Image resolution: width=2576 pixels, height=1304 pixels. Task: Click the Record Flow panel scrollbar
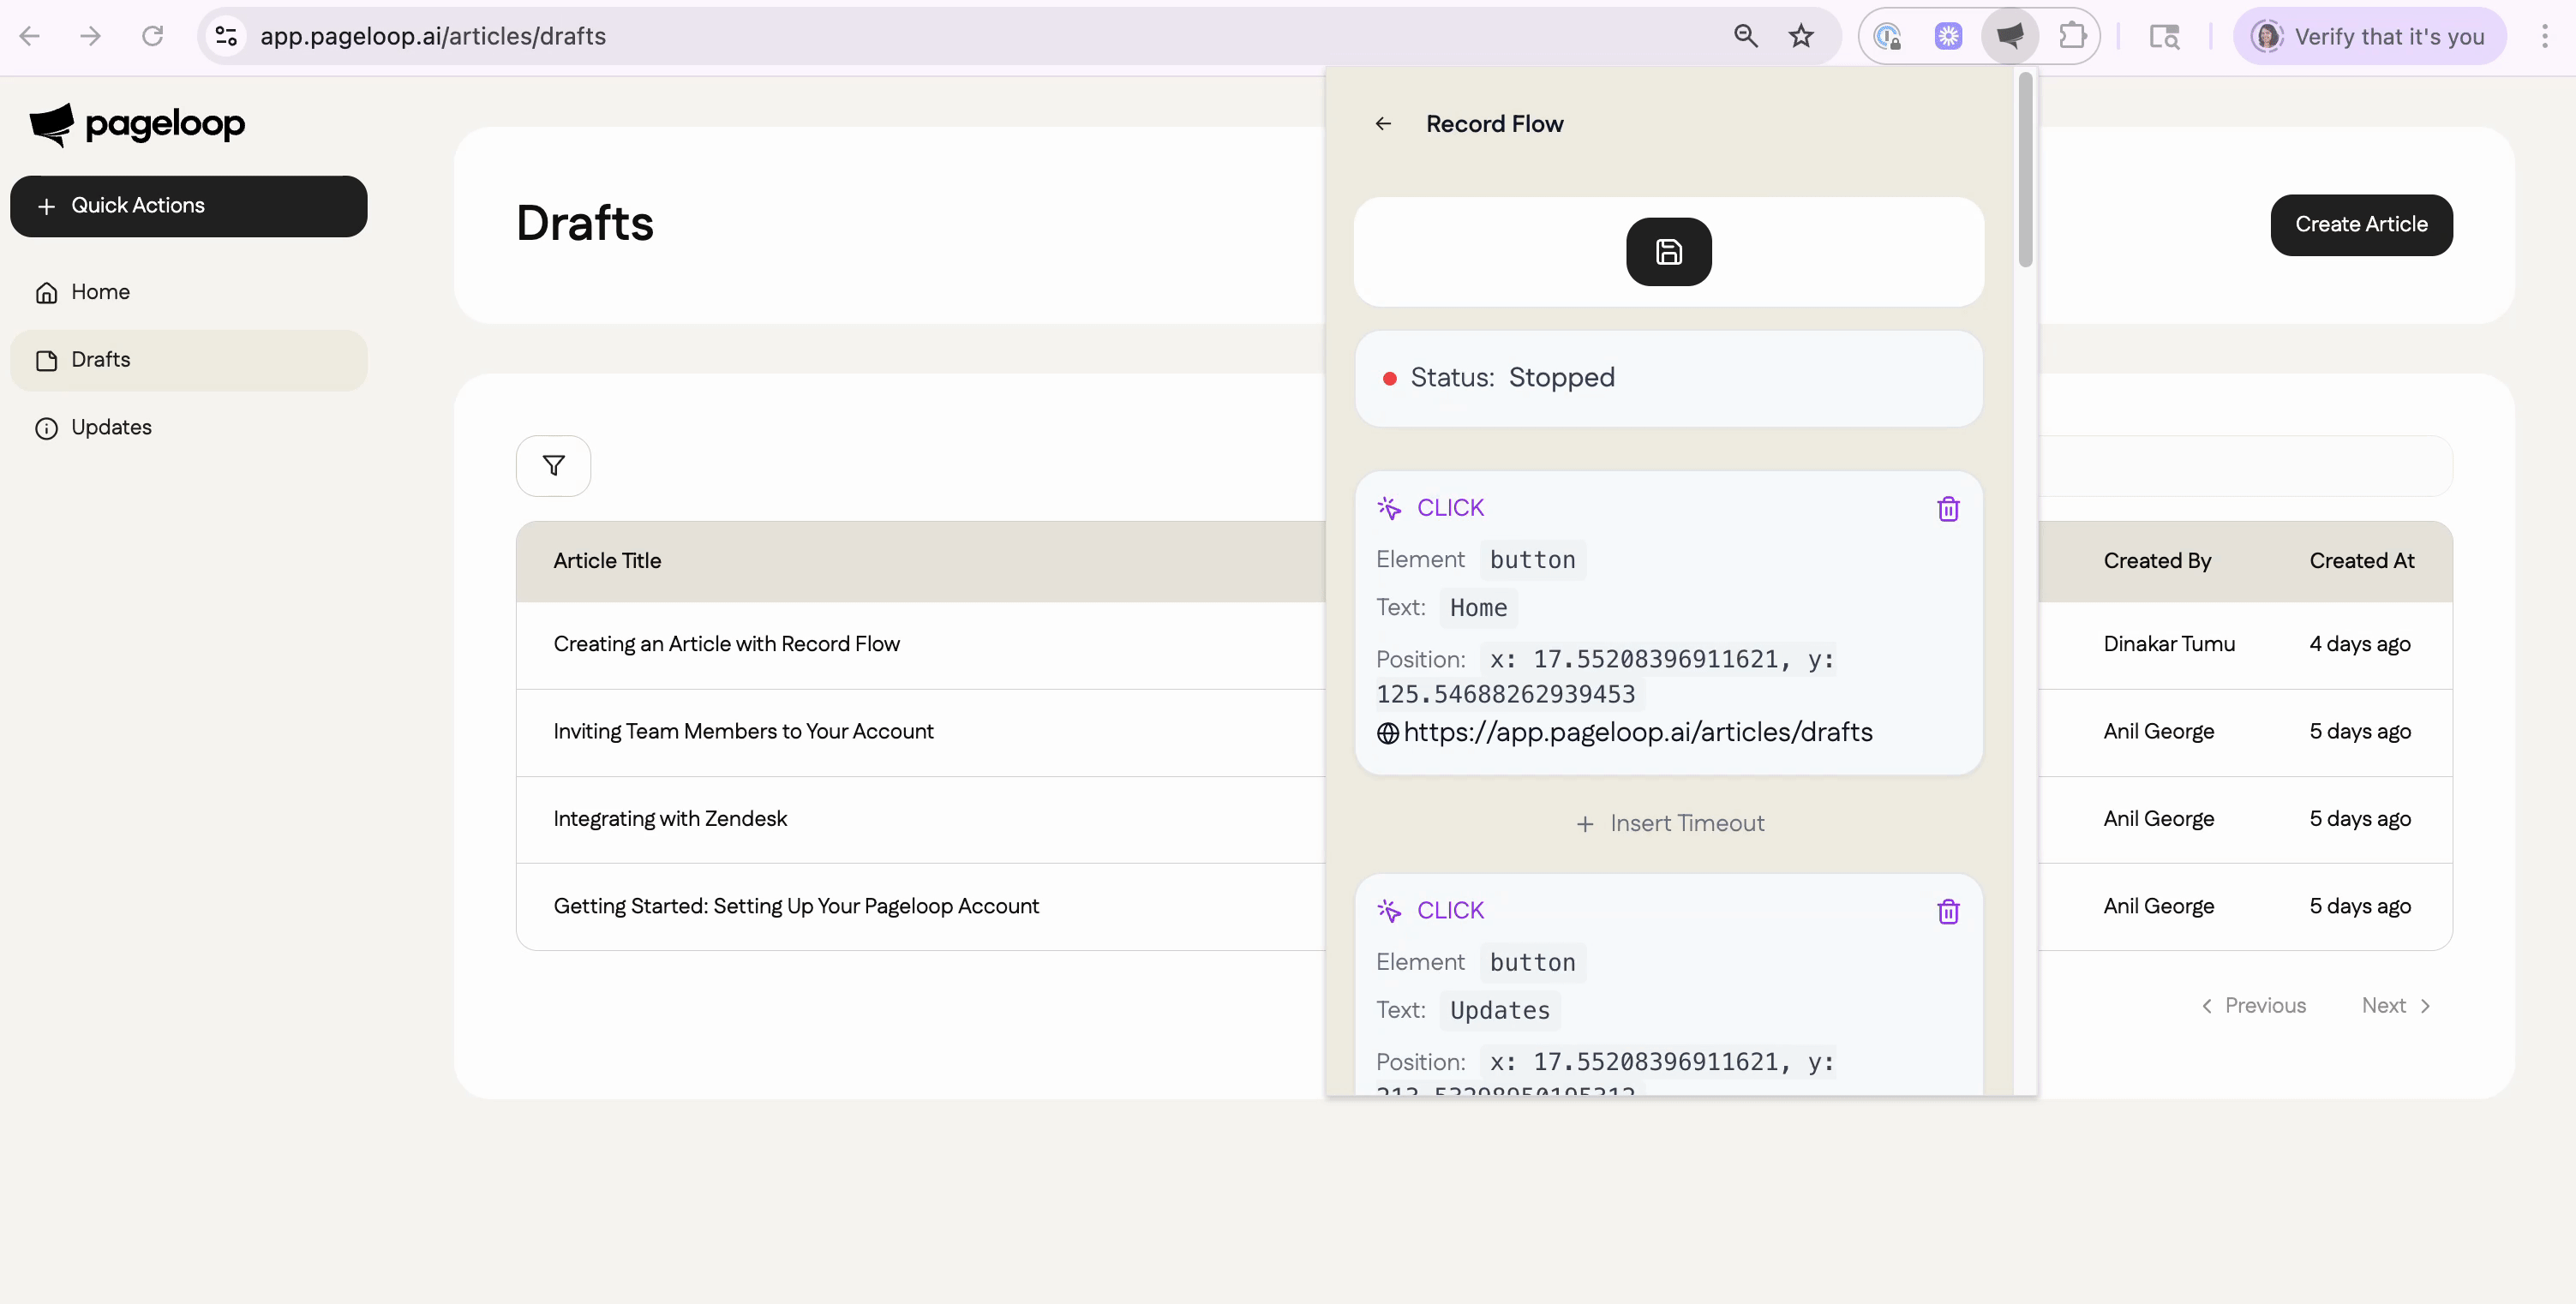point(2025,170)
